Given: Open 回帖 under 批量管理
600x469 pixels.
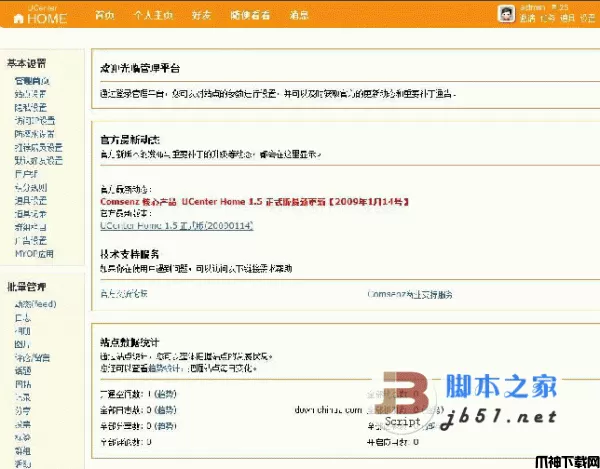Looking at the screenshot, I should 23,384.
